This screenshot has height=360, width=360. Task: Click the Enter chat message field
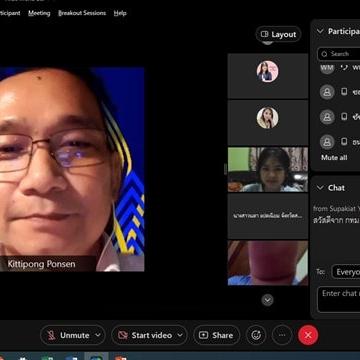pyautogui.click(x=339, y=299)
